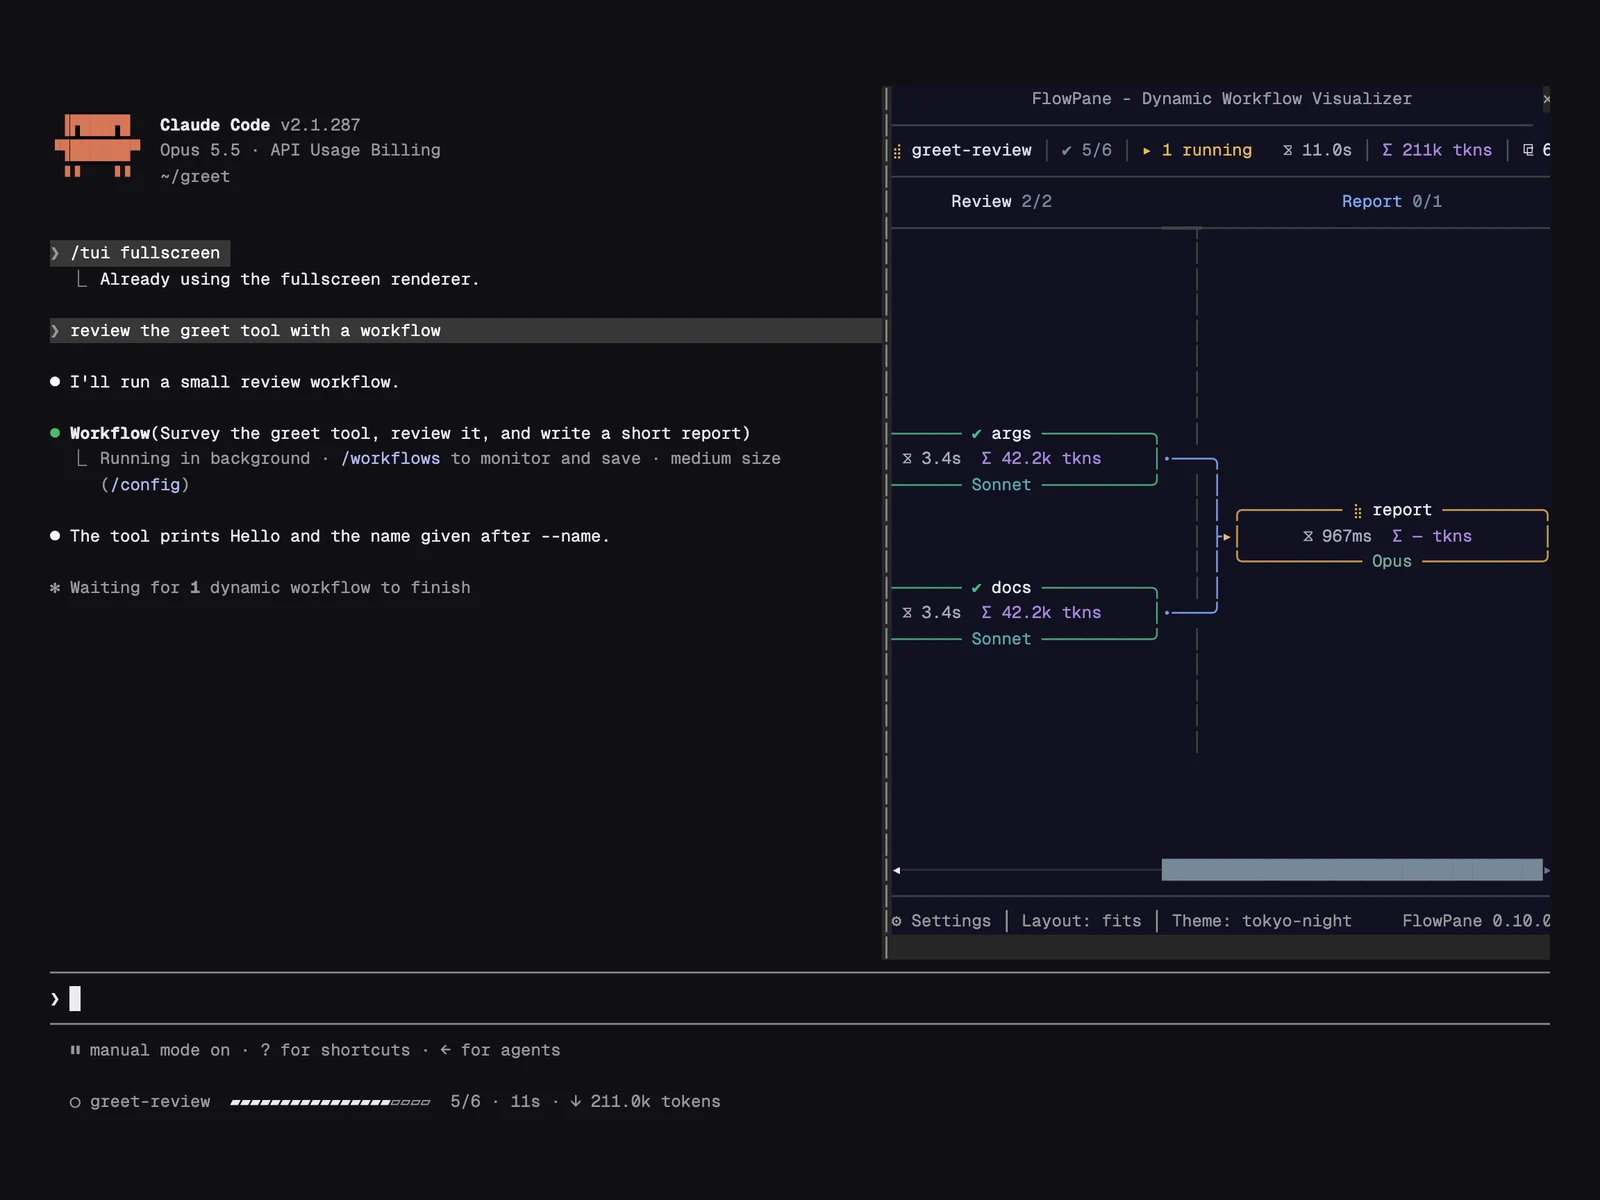Switch to the Report 0/1 stage tab
The width and height of the screenshot is (1600, 1200).
[x=1391, y=202]
